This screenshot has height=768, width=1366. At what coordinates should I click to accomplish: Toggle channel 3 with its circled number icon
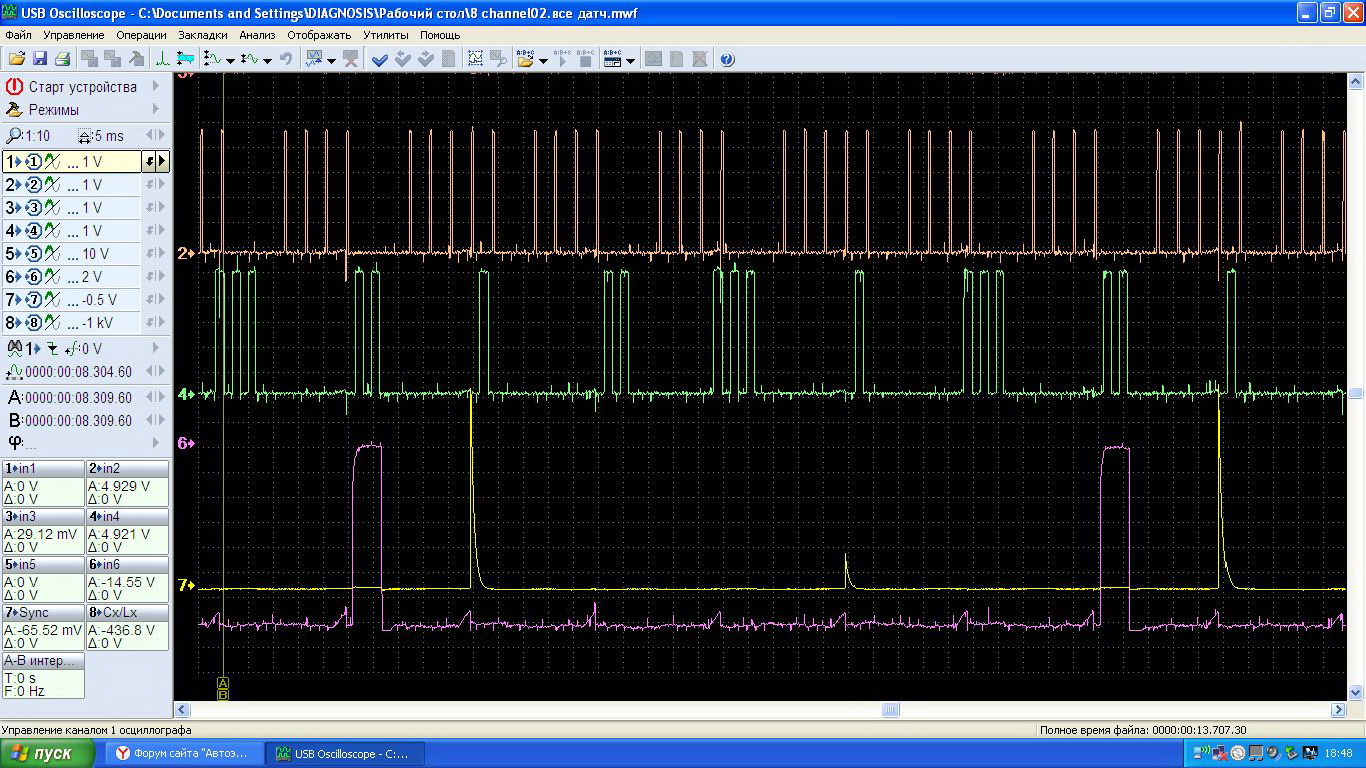click(33, 207)
